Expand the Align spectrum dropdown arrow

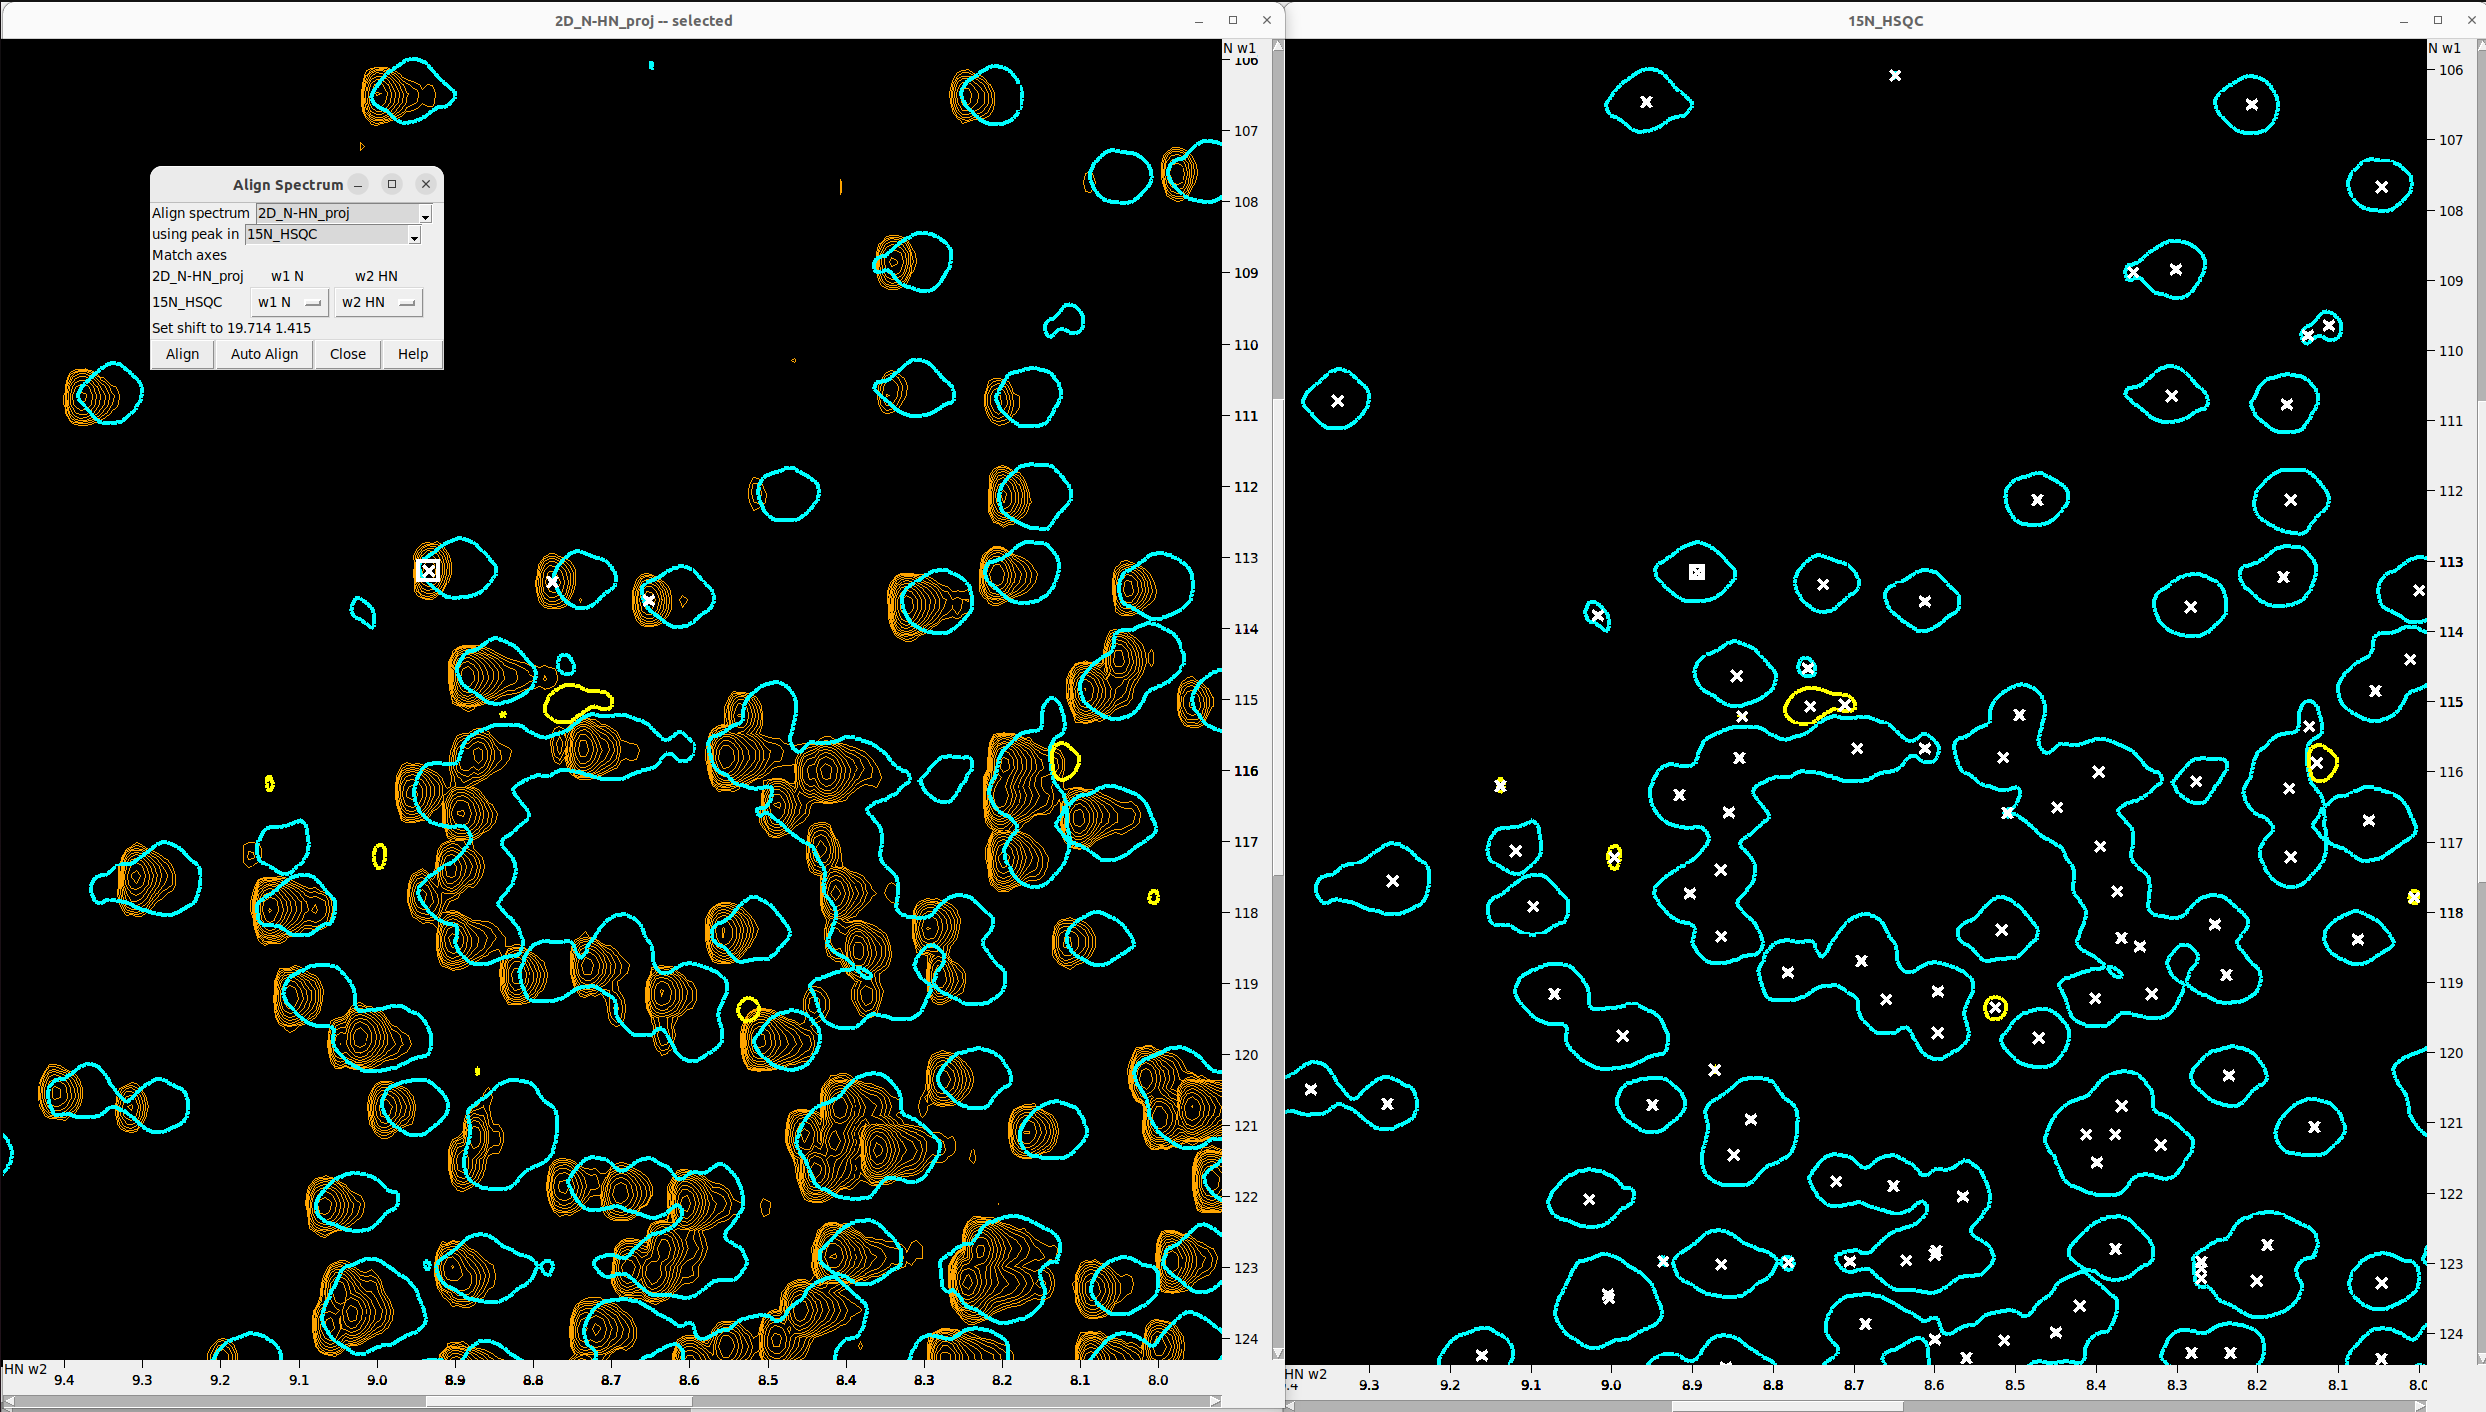[425, 215]
